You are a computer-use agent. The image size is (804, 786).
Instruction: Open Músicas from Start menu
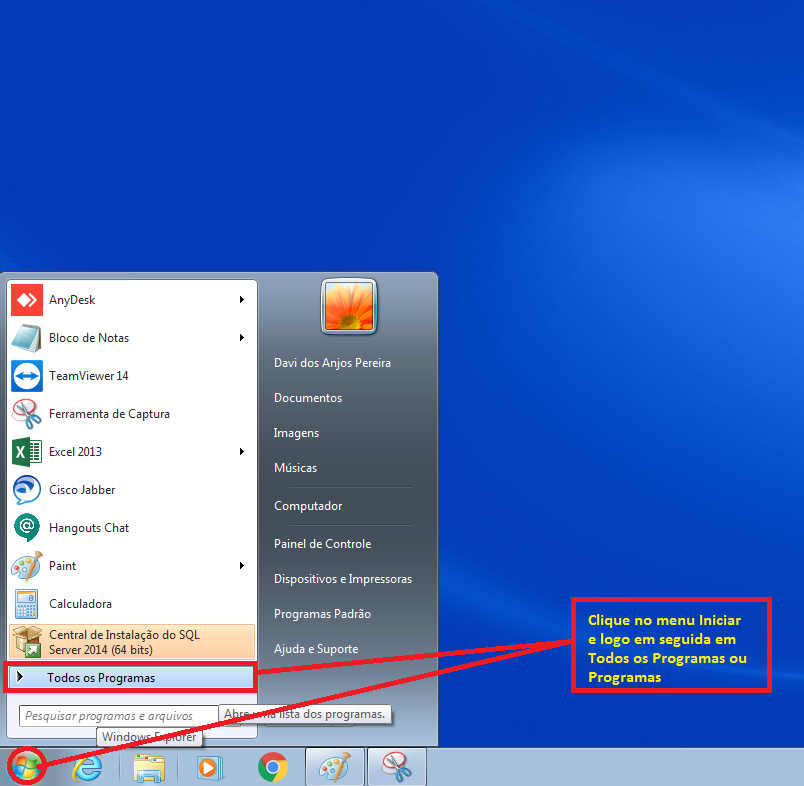(295, 468)
